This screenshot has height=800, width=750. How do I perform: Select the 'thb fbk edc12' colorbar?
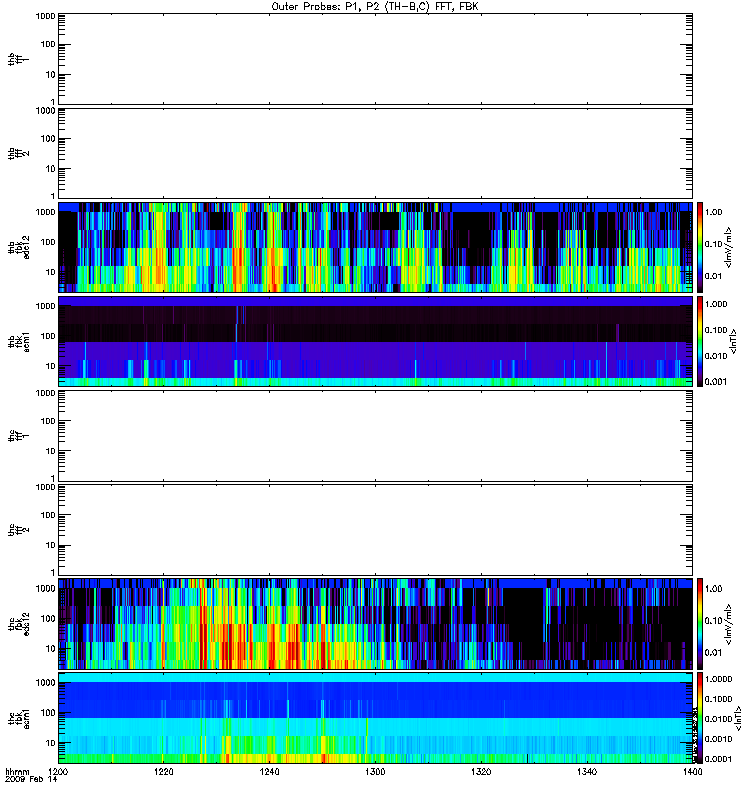coord(700,247)
